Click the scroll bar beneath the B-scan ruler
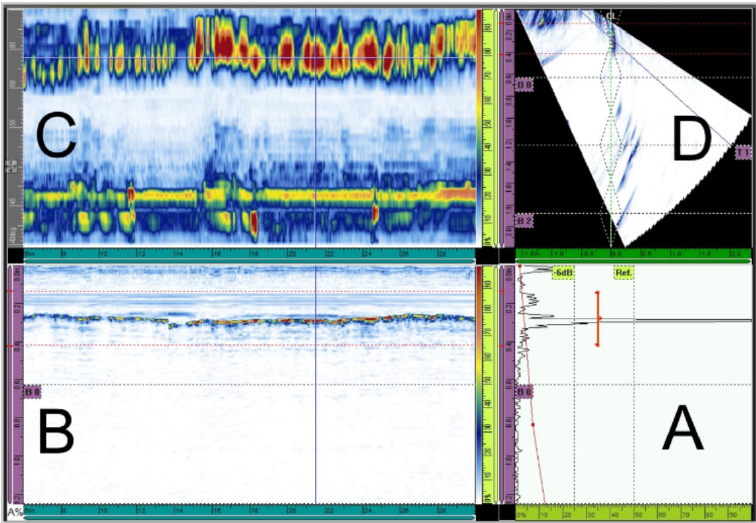Image resolution: width=756 pixels, height=523 pixels. (x=250, y=518)
